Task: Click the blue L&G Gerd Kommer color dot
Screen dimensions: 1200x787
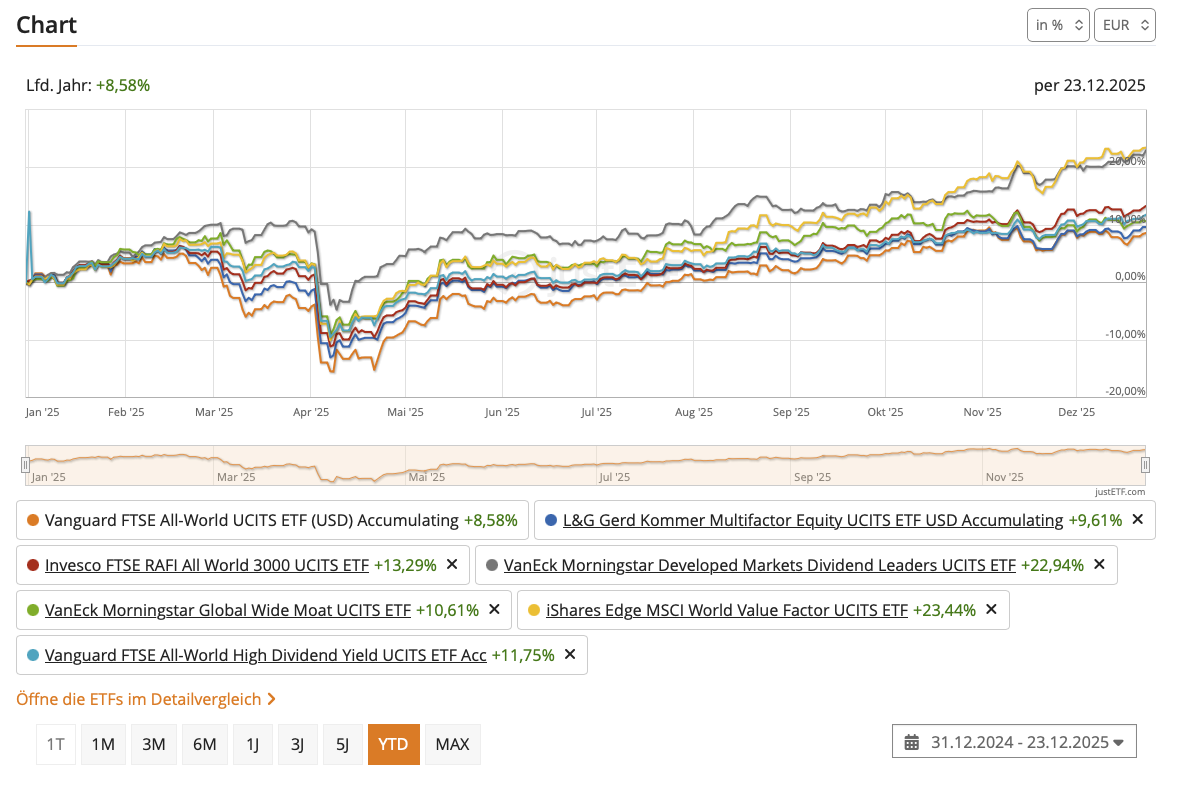Action: point(551,520)
